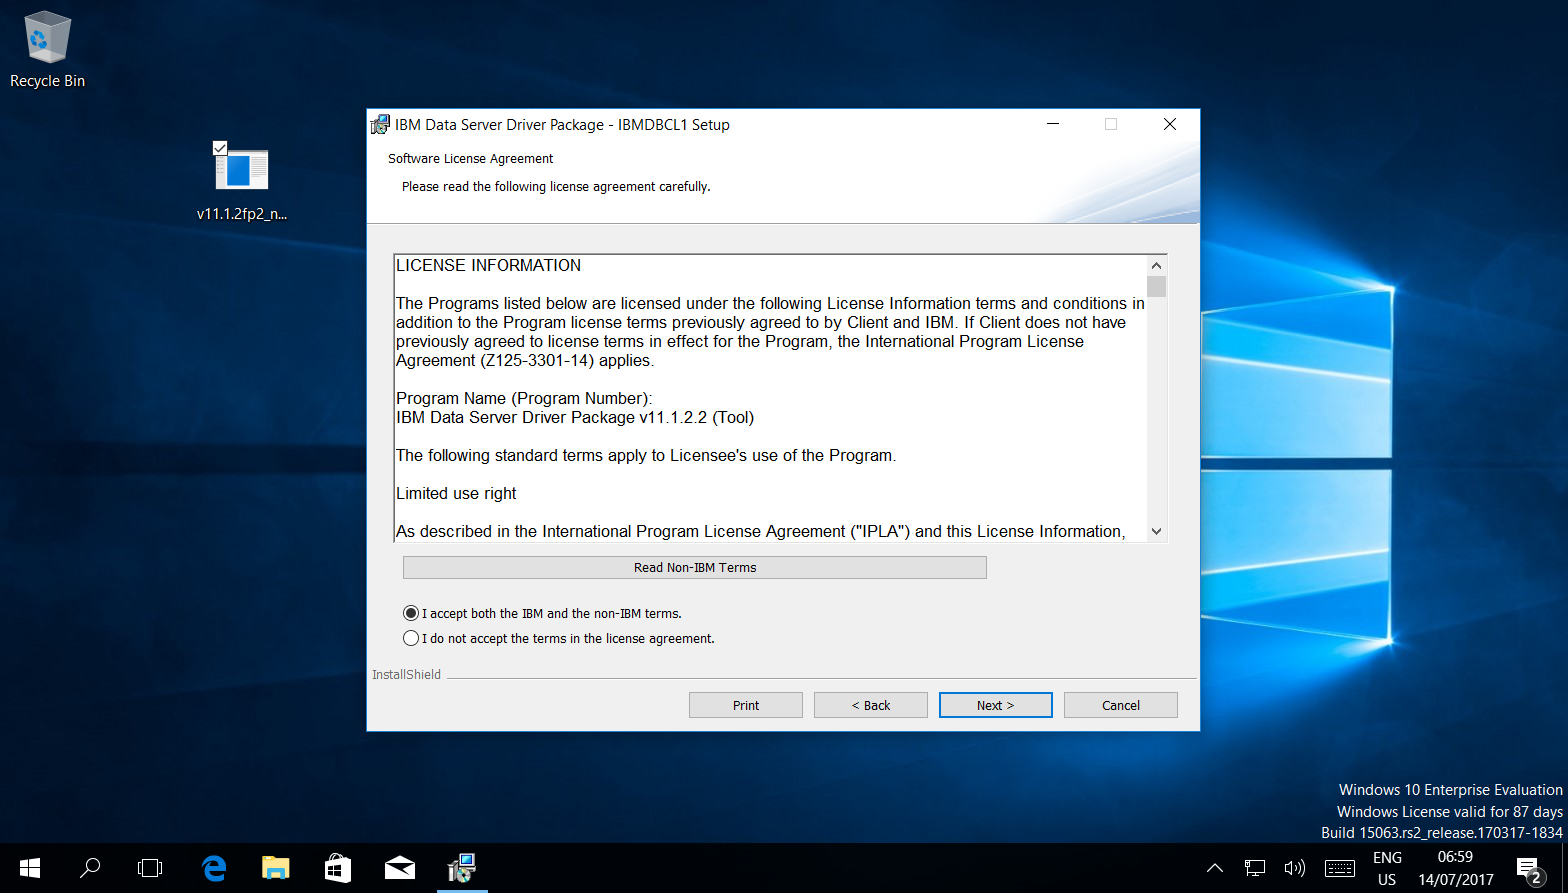
Task: Open the Recycle Bin desktop icon
Action: coord(47,50)
